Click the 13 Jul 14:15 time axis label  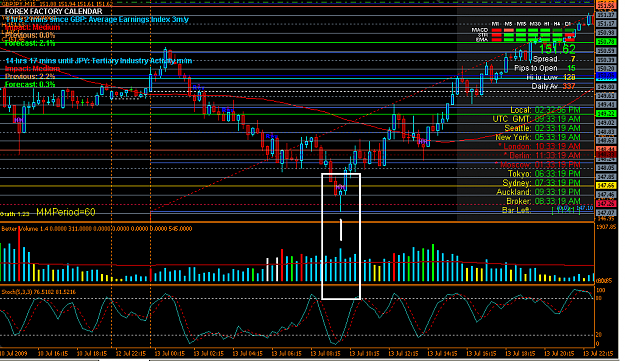442,353
